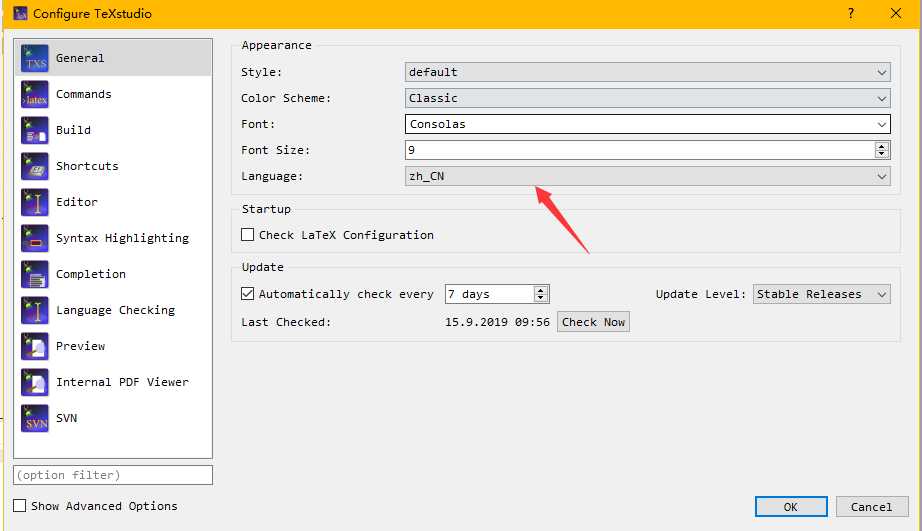
Task: Confirm settings with OK button
Action: click(x=791, y=506)
